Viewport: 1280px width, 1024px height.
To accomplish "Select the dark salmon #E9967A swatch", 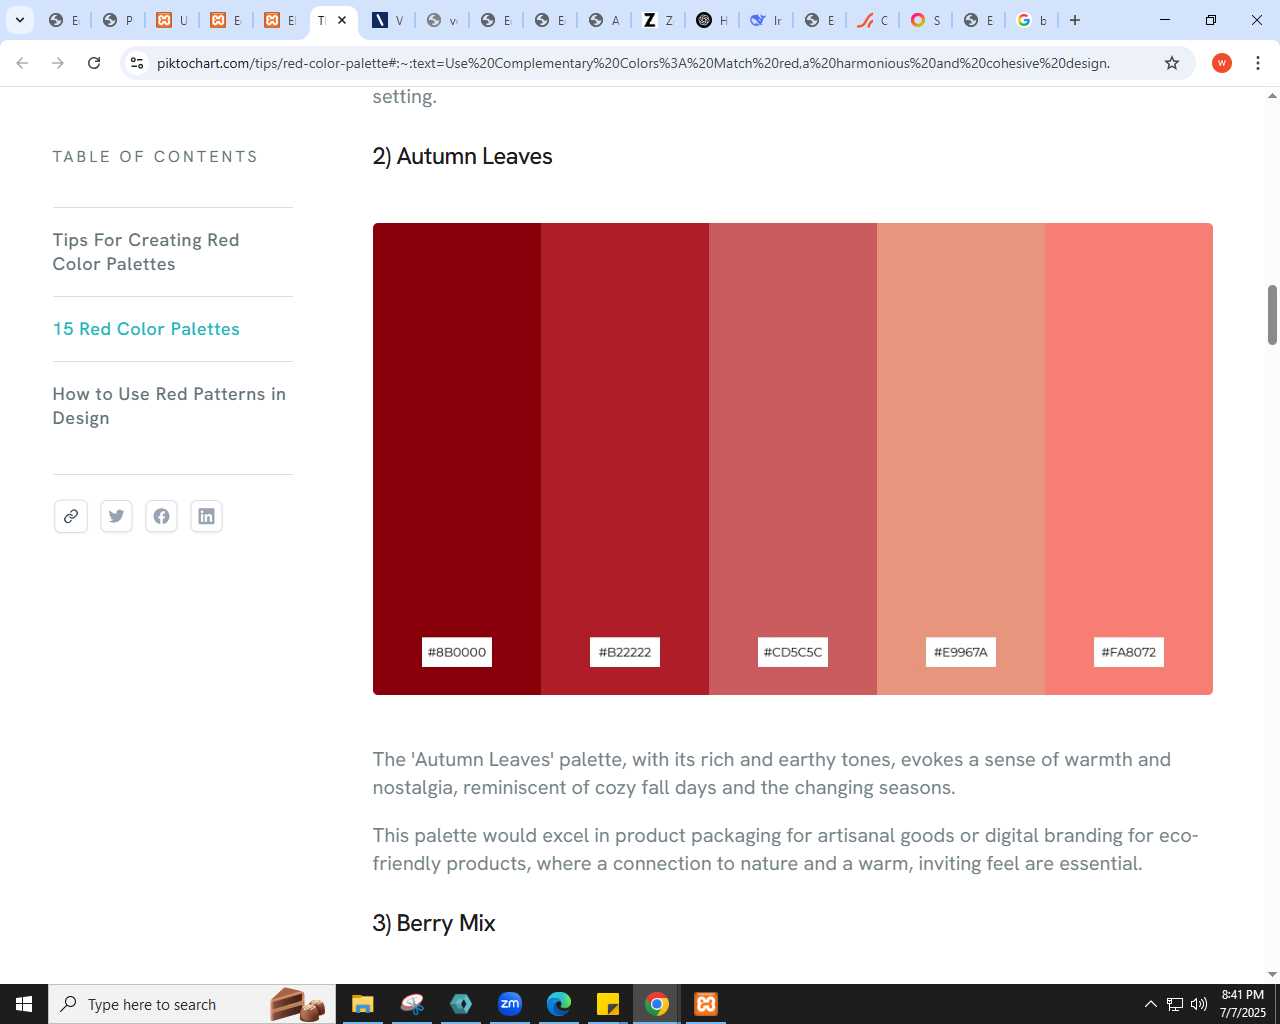I will coord(961,459).
